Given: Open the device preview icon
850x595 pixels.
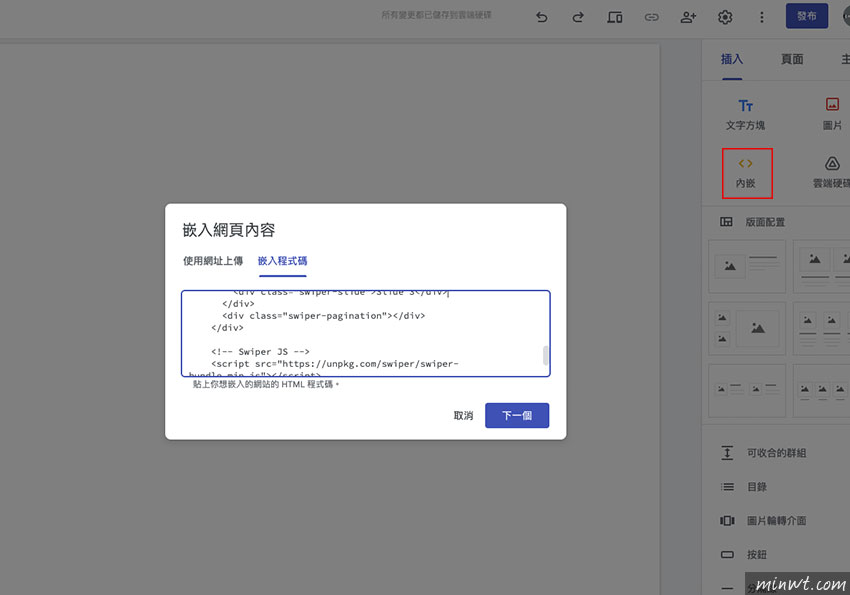Looking at the screenshot, I should coord(615,17).
